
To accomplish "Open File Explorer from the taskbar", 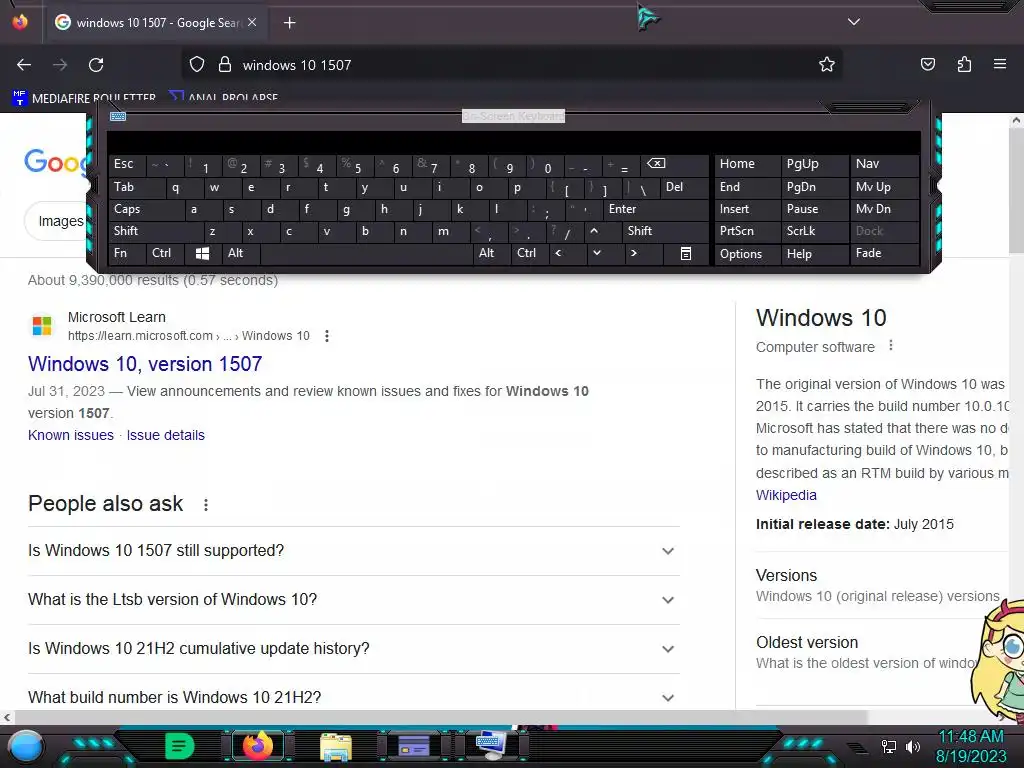I will [x=336, y=746].
